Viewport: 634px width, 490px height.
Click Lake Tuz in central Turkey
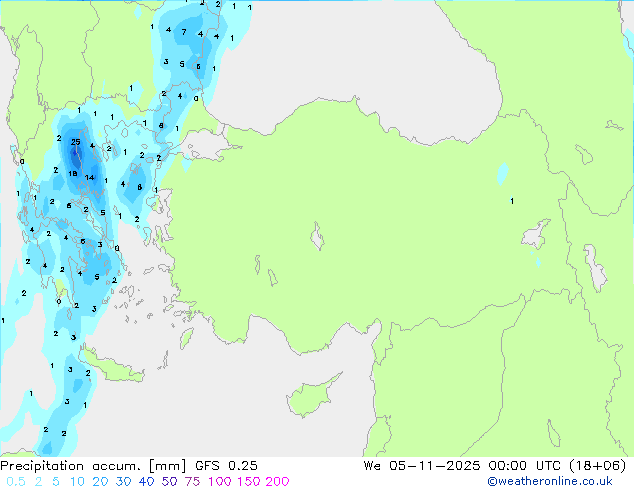[317, 236]
